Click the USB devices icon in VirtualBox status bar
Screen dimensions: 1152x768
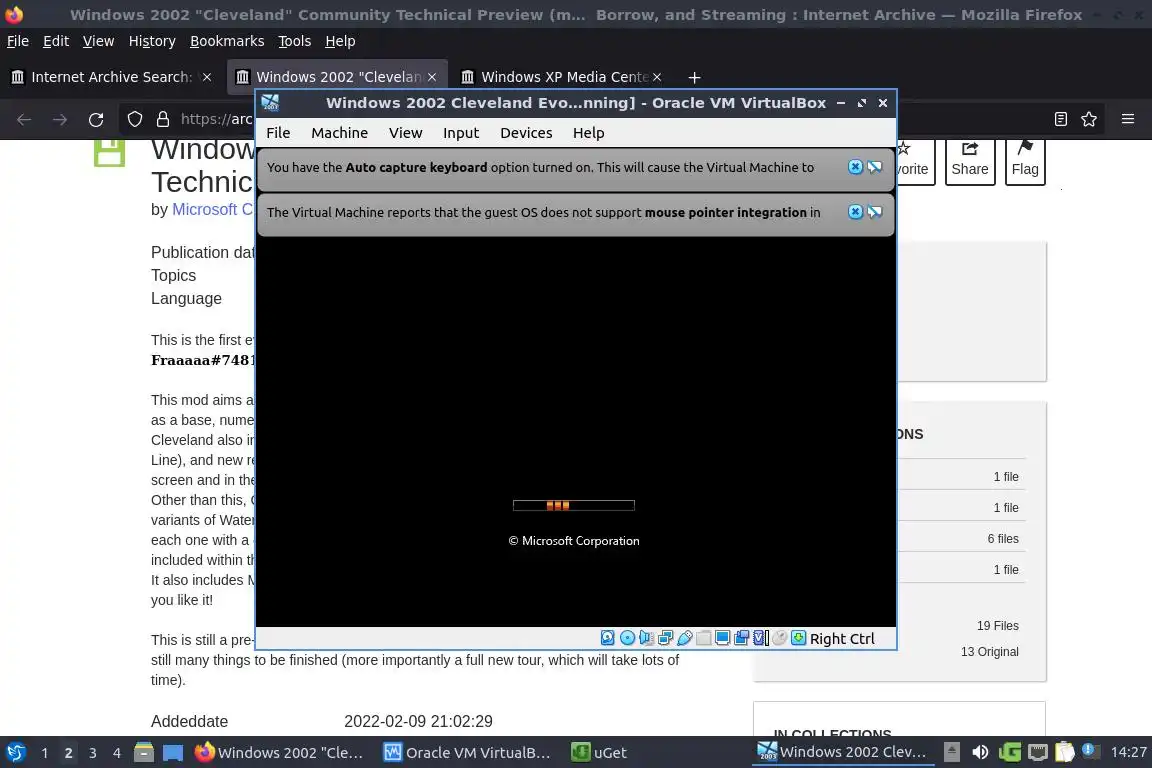coord(684,638)
